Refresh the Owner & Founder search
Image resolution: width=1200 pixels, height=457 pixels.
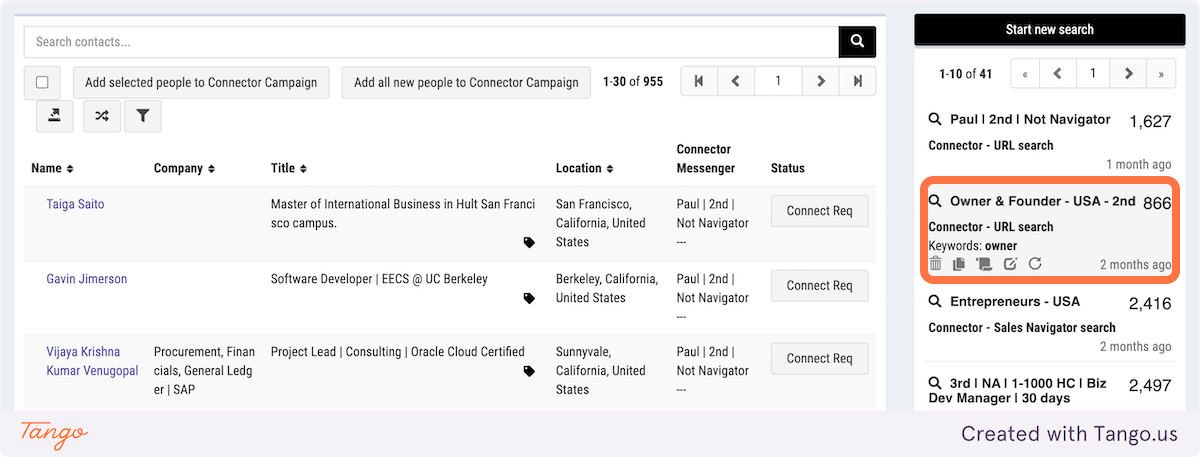[x=1035, y=264]
